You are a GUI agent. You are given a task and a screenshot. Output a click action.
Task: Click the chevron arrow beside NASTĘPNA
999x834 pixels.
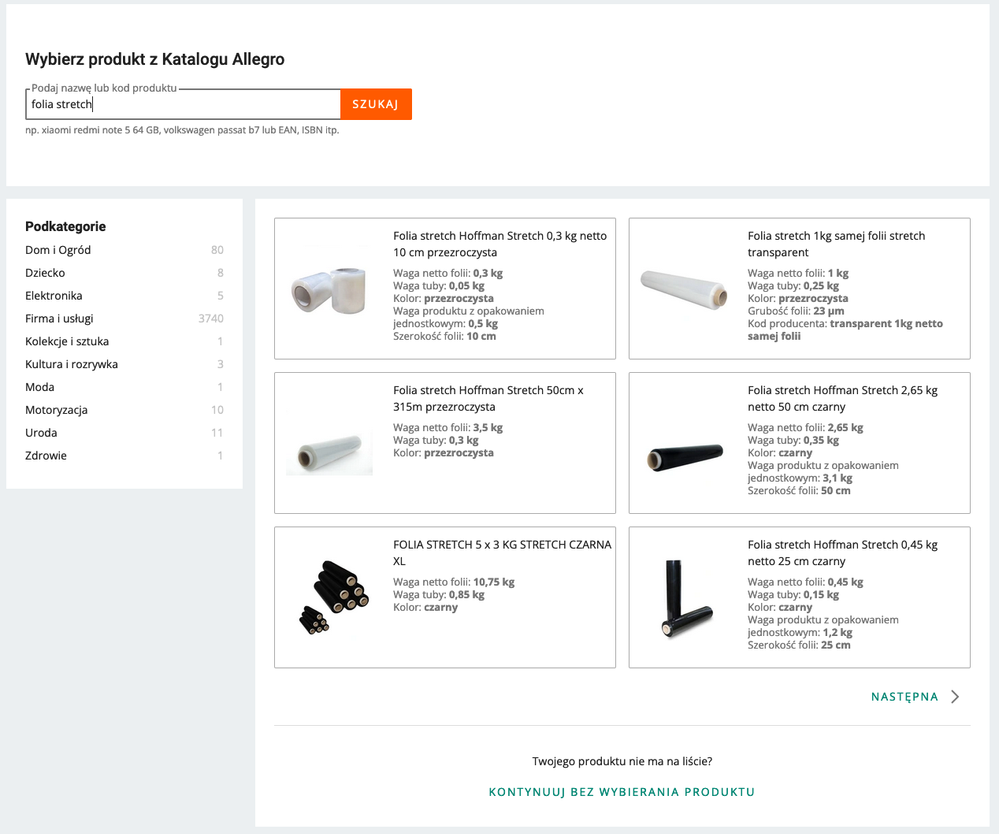point(955,697)
